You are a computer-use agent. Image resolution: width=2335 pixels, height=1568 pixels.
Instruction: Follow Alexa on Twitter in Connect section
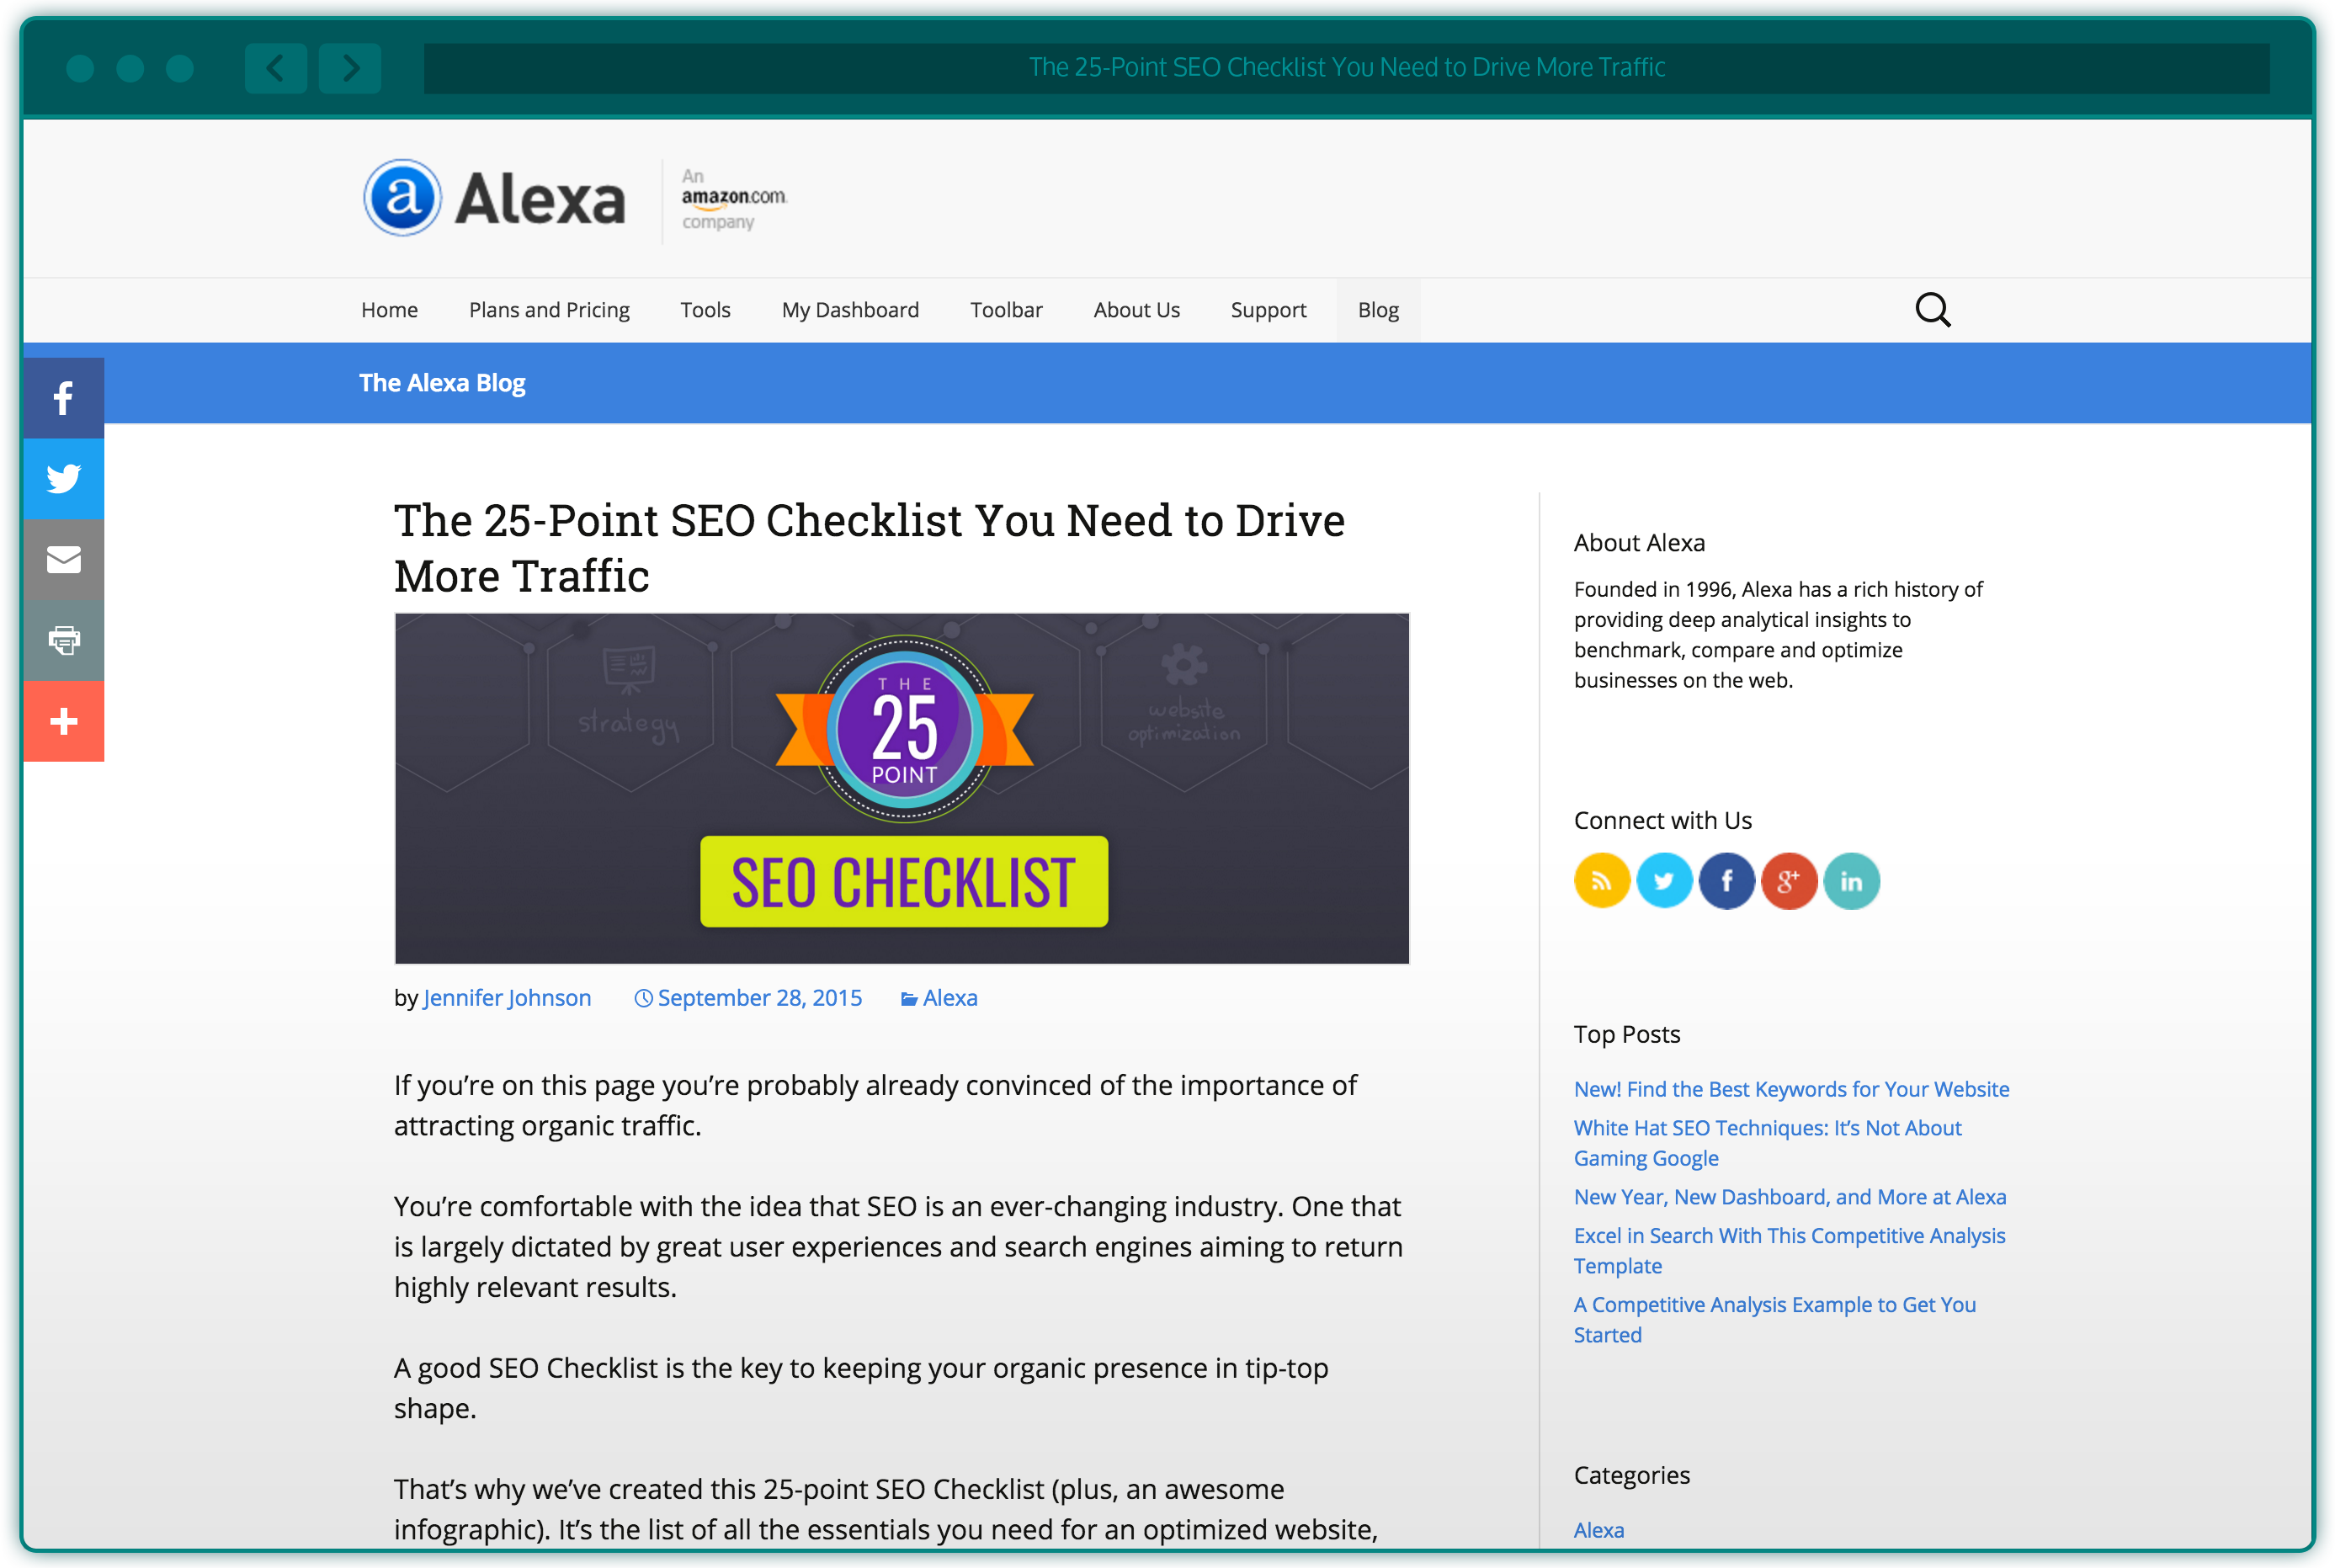pos(1664,881)
